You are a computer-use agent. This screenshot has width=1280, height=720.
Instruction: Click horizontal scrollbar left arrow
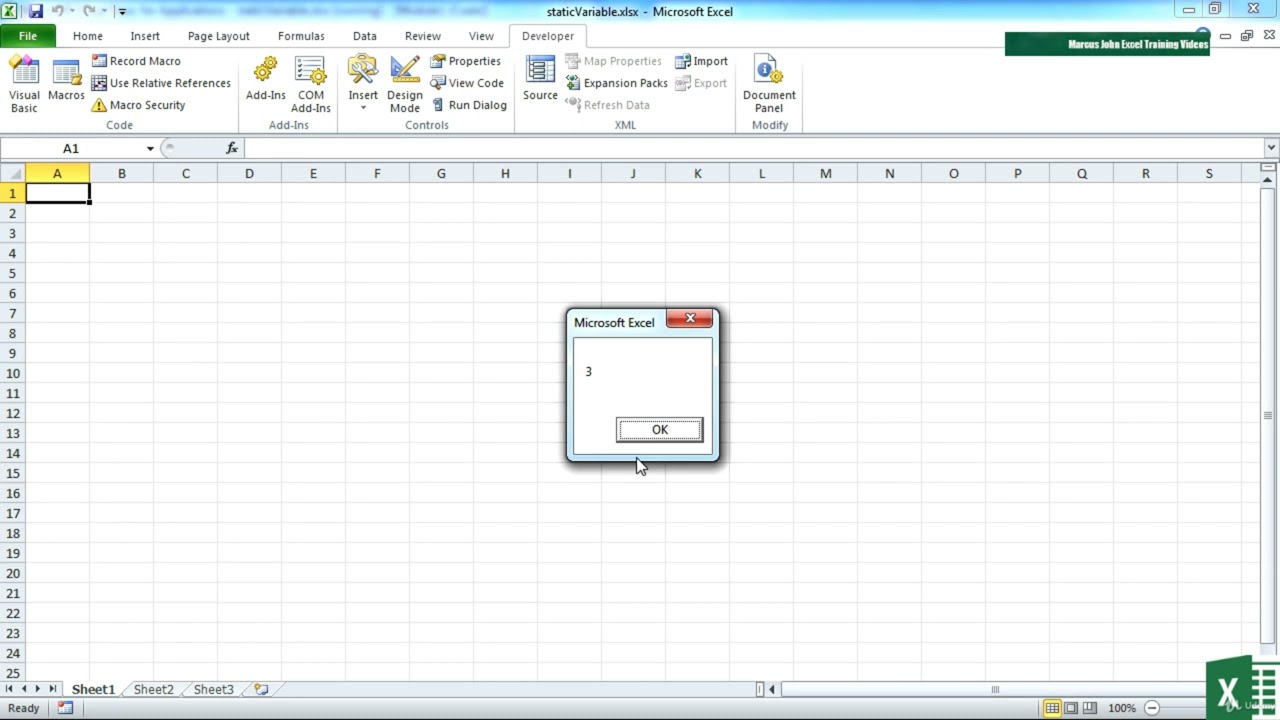[772, 689]
